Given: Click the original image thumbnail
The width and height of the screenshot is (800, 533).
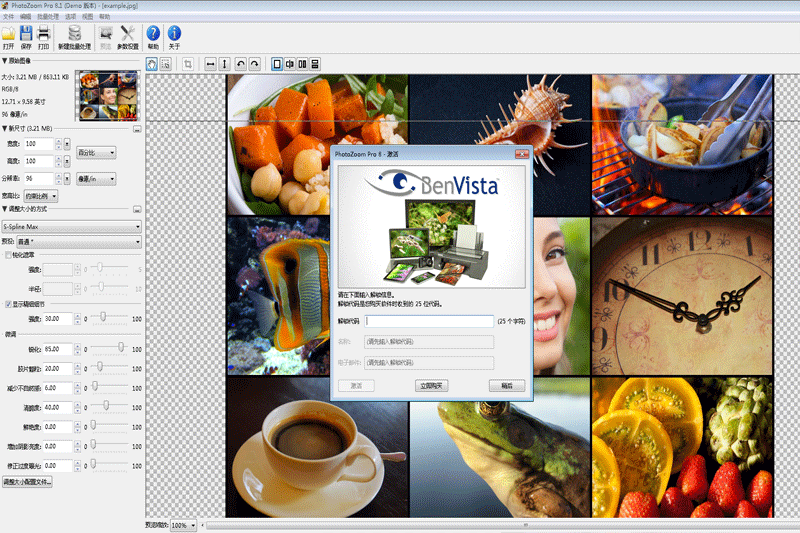Looking at the screenshot, I should (108, 95).
